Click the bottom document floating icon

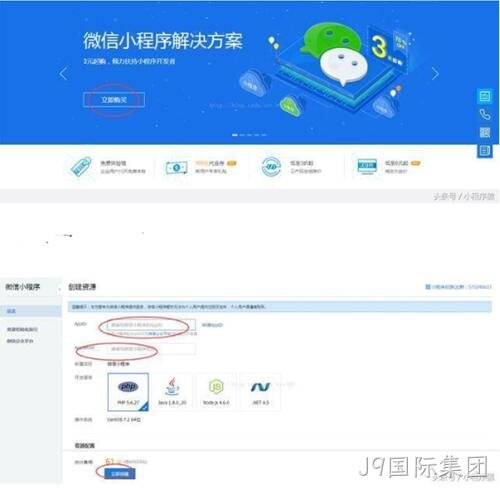click(485, 151)
